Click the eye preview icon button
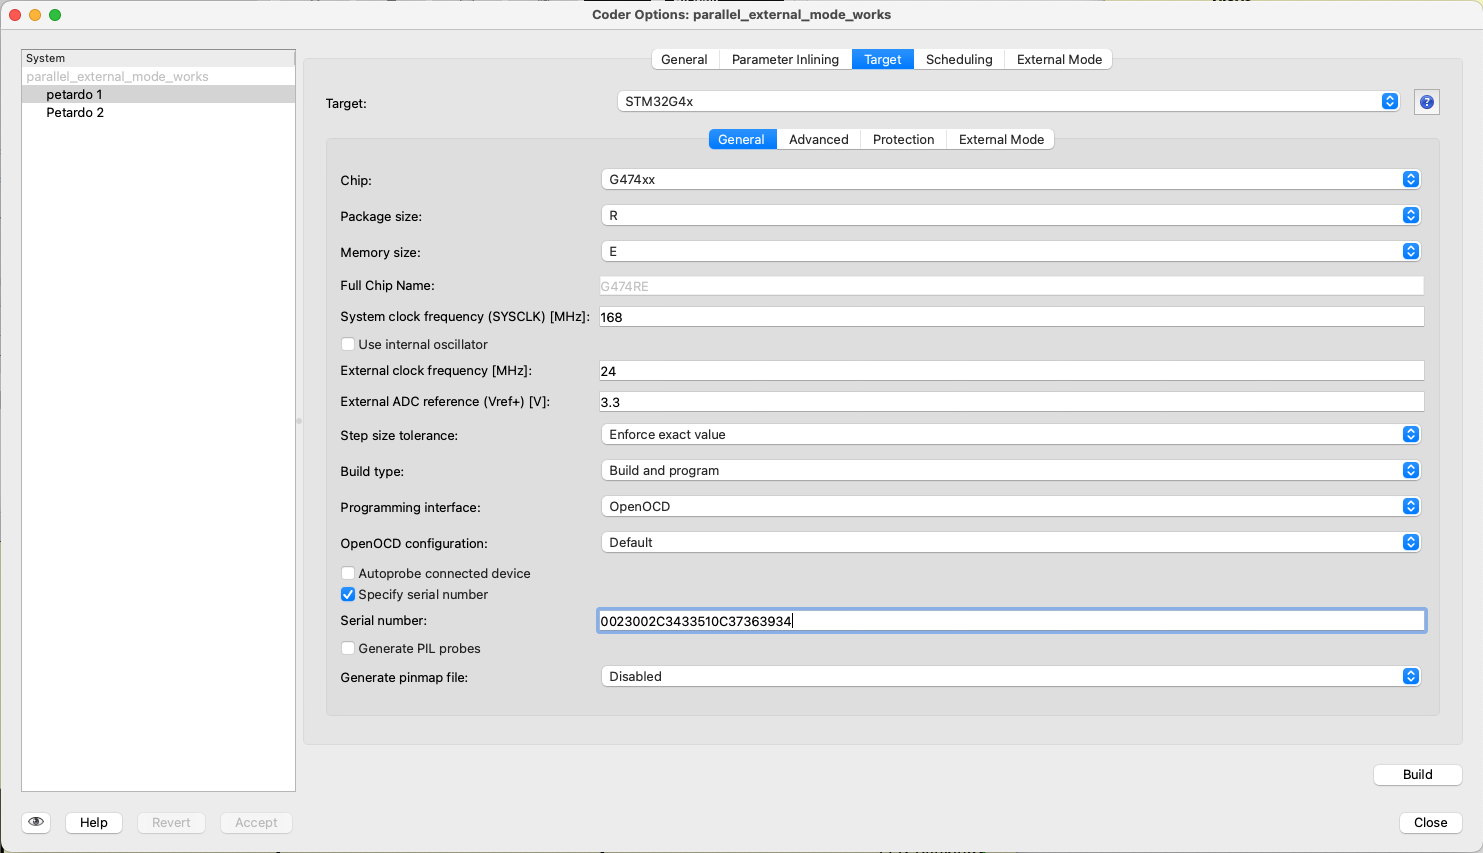 point(36,822)
